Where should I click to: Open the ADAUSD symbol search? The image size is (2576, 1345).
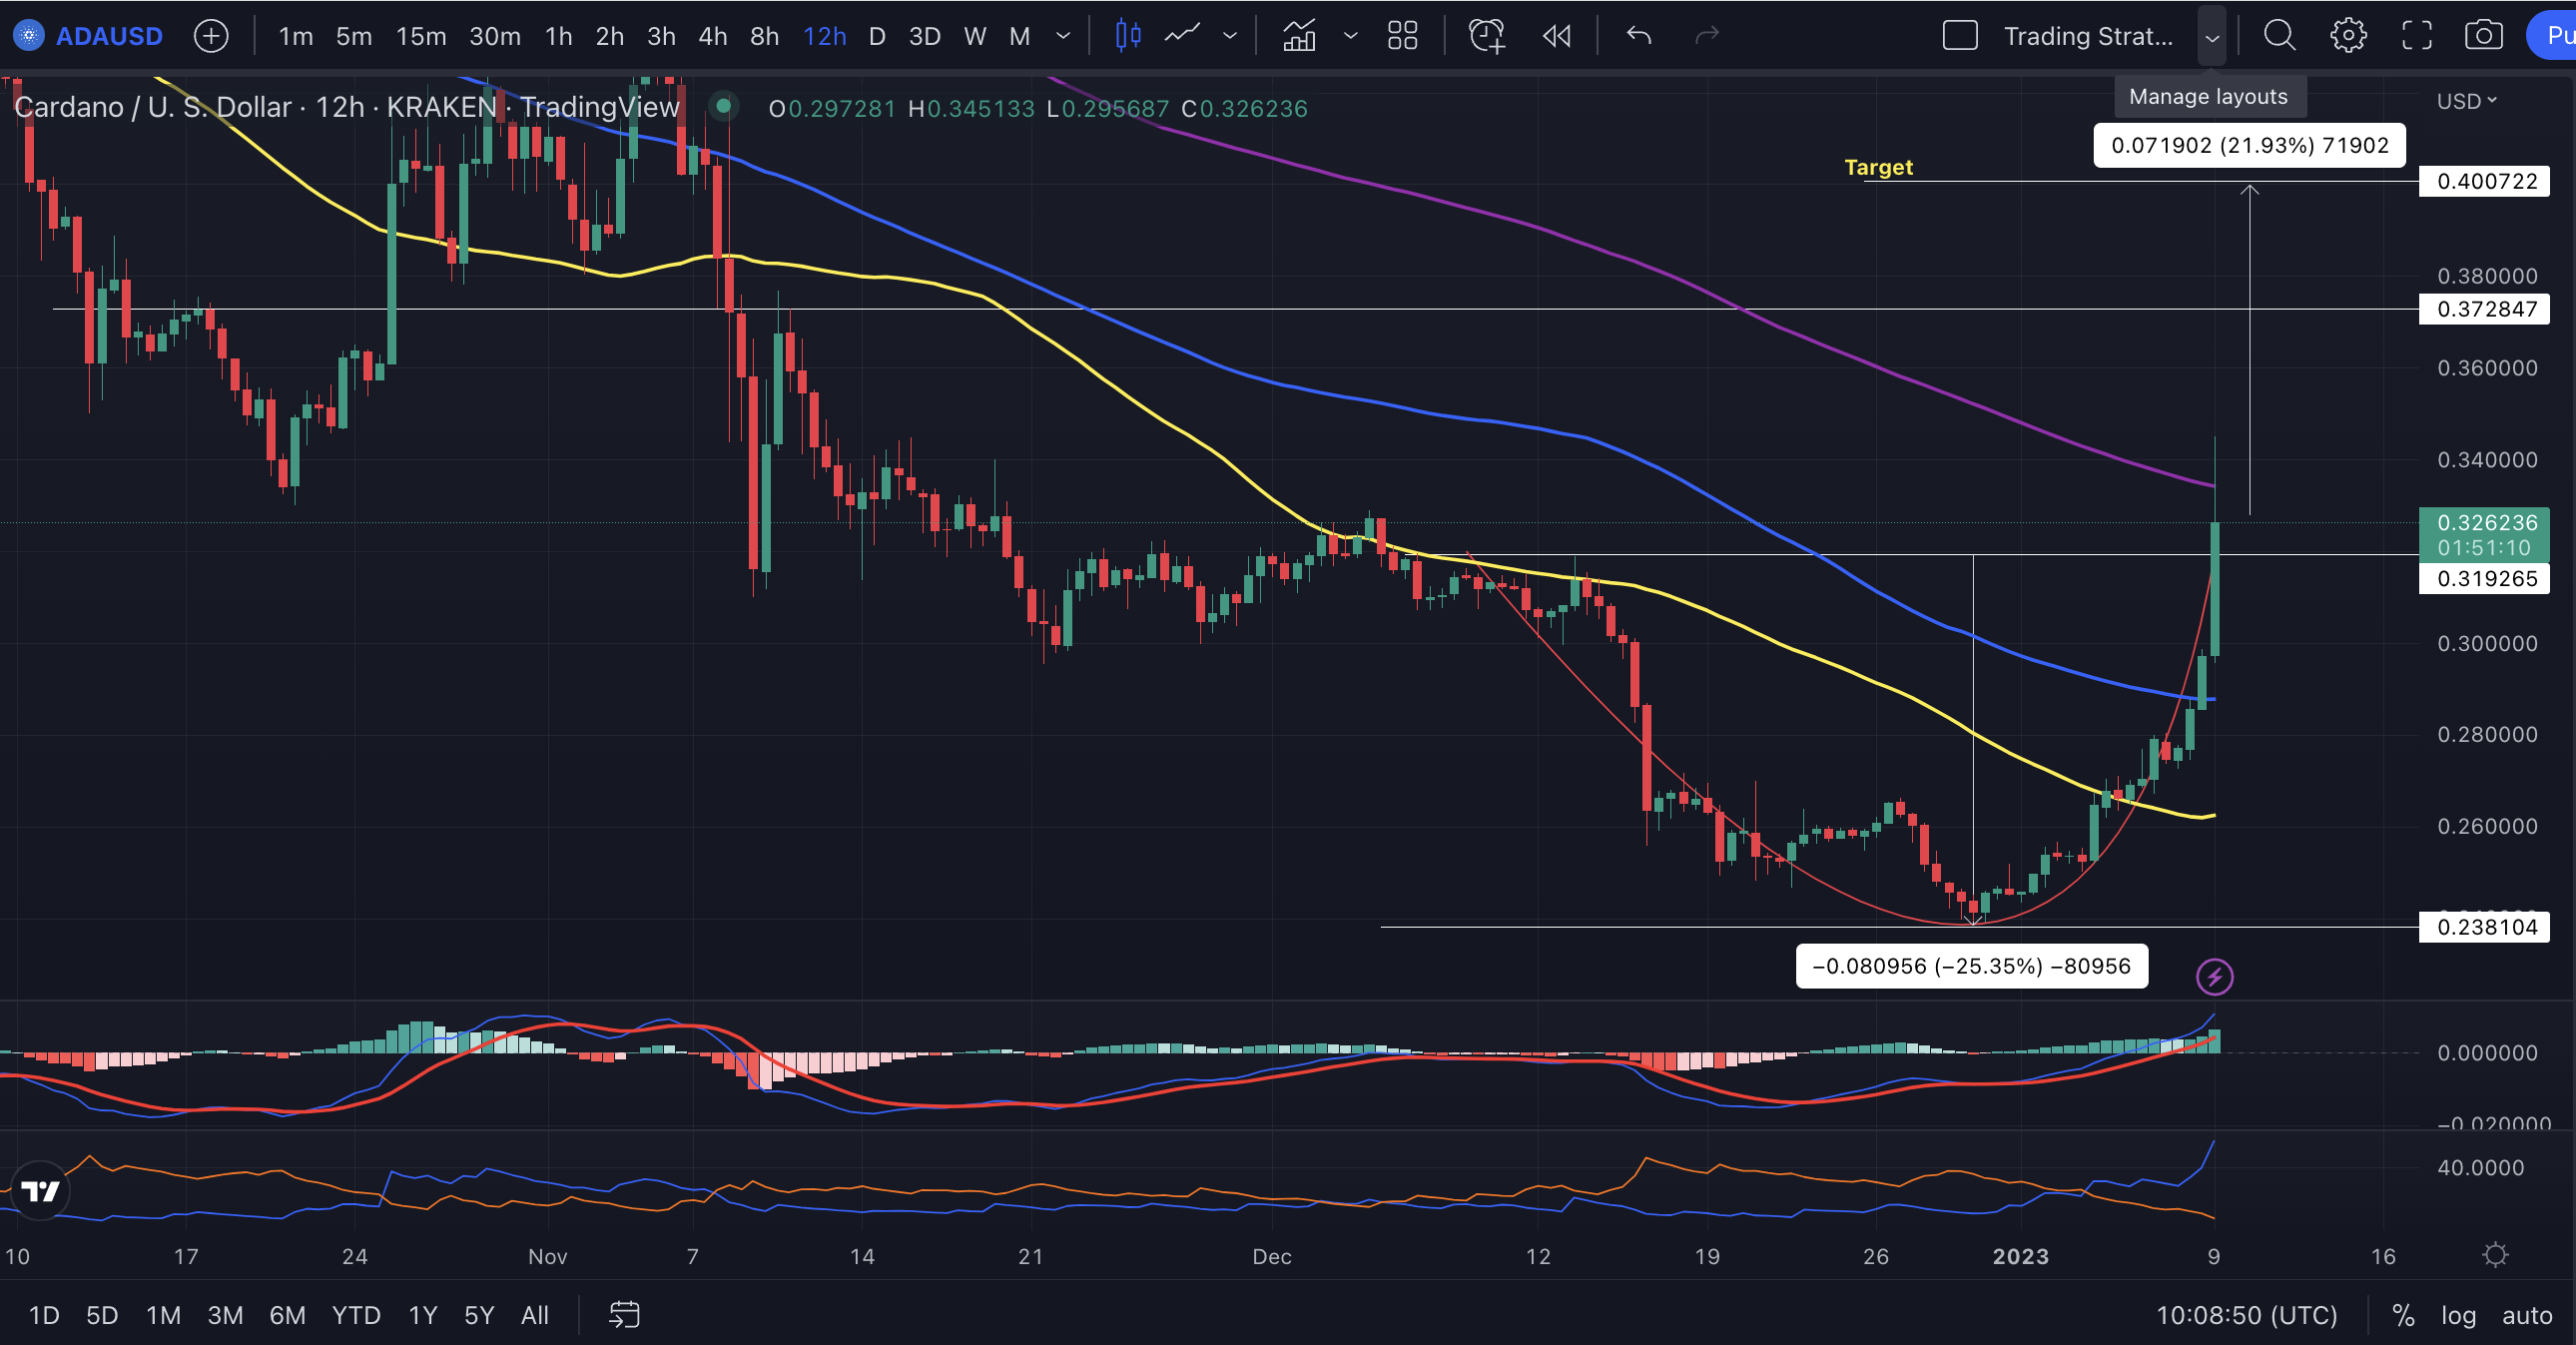108,36
